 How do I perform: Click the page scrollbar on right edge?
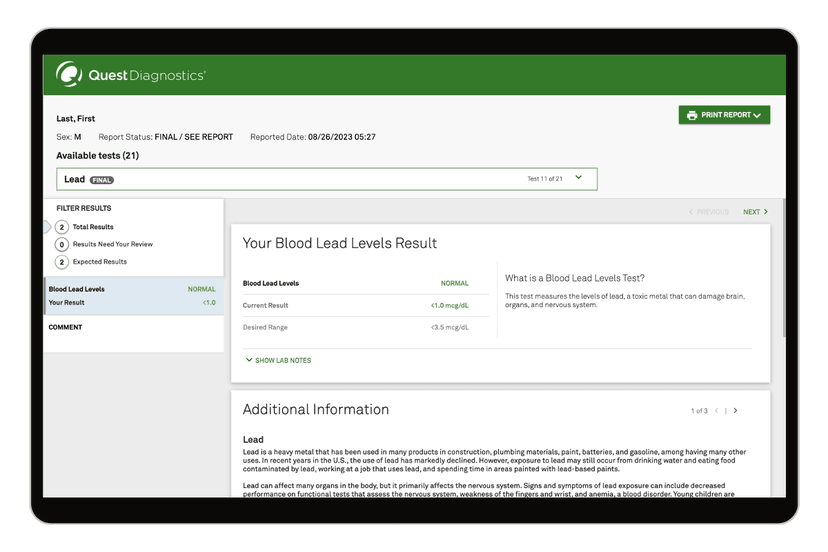pyautogui.click(x=784, y=270)
